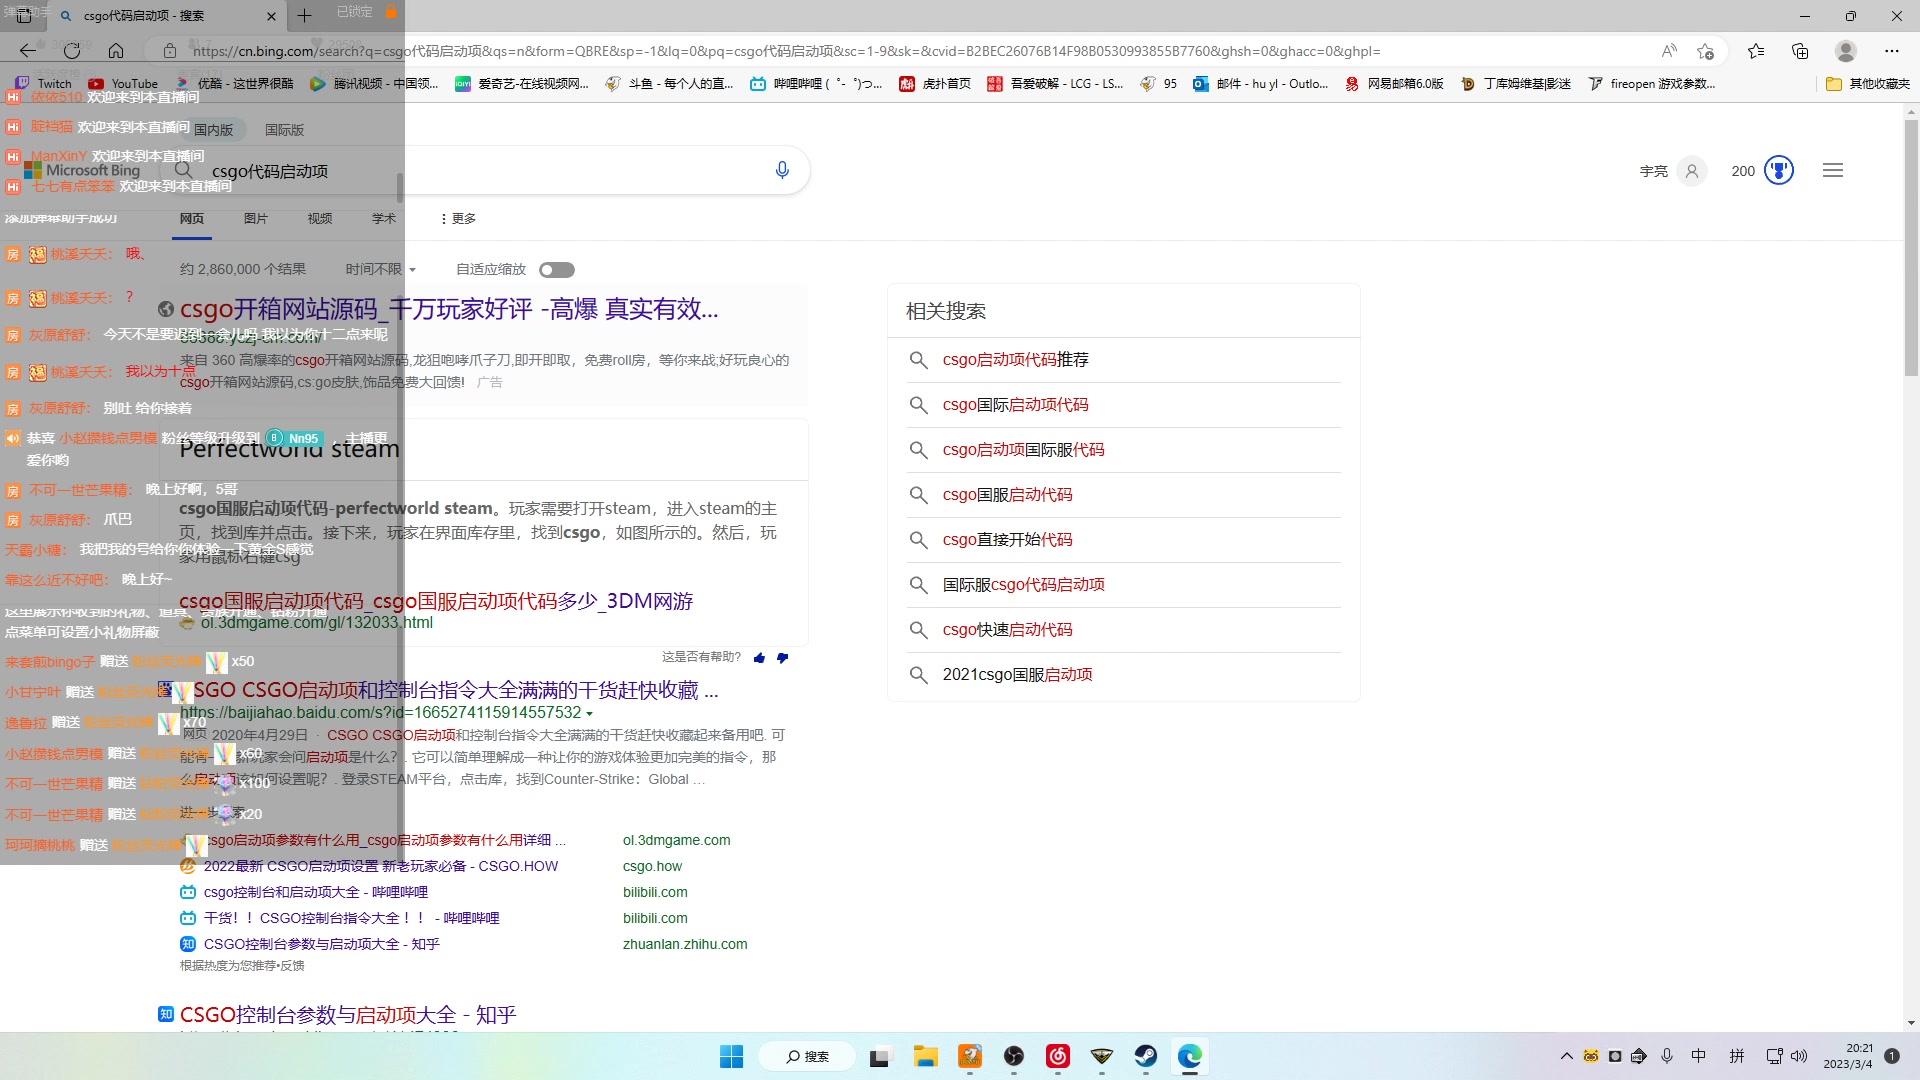Click the microphone icon in the system tray
The width and height of the screenshot is (1920, 1080).
[x=1667, y=1056]
